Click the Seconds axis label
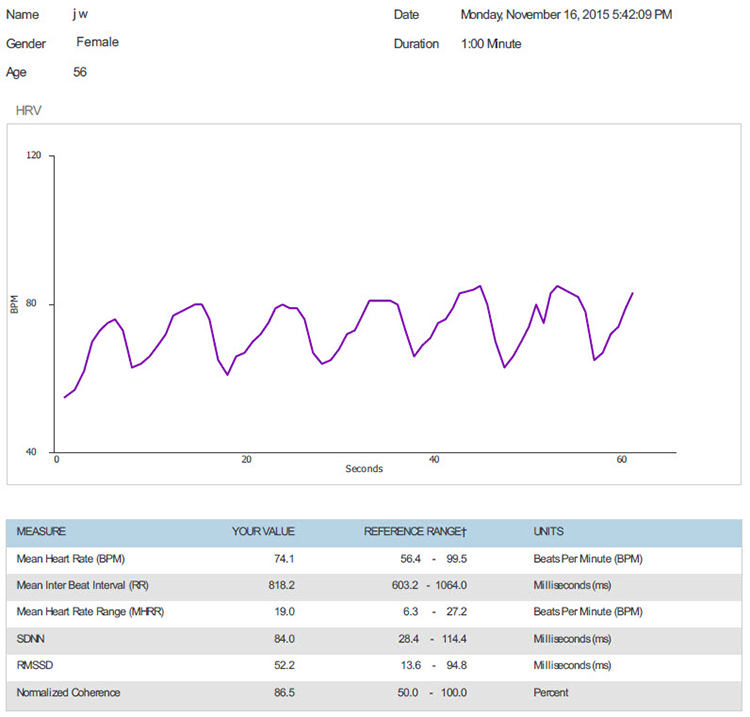750x717 pixels. tap(364, 469)
